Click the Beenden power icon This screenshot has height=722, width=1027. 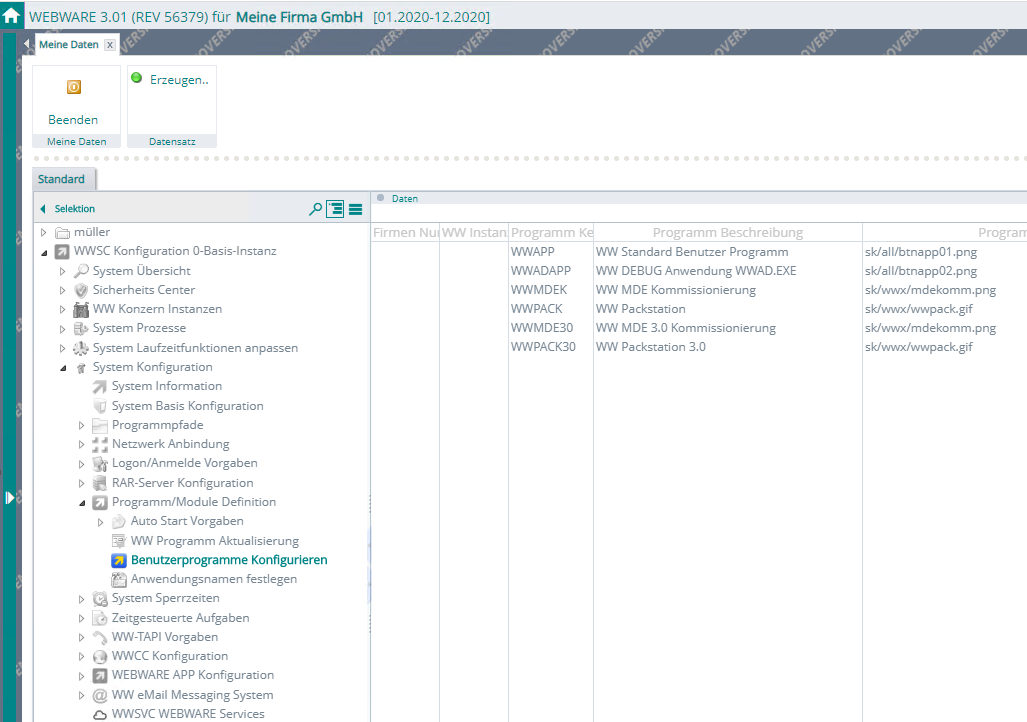click(x=73, y=88)
